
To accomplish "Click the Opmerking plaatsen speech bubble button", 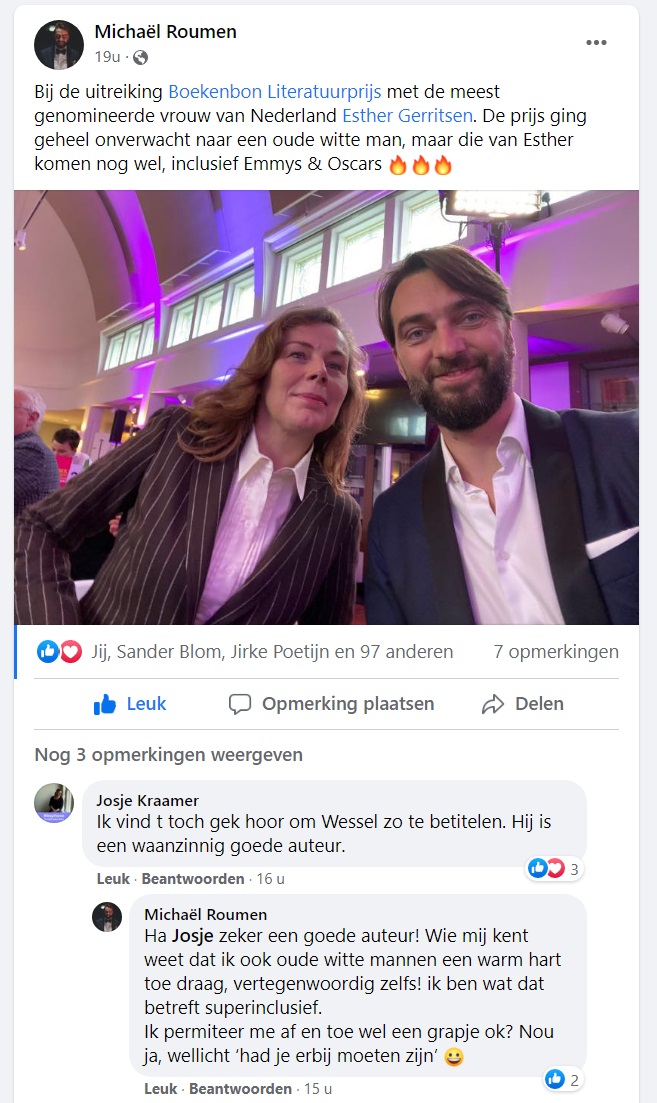I will [x=332, y=704].
